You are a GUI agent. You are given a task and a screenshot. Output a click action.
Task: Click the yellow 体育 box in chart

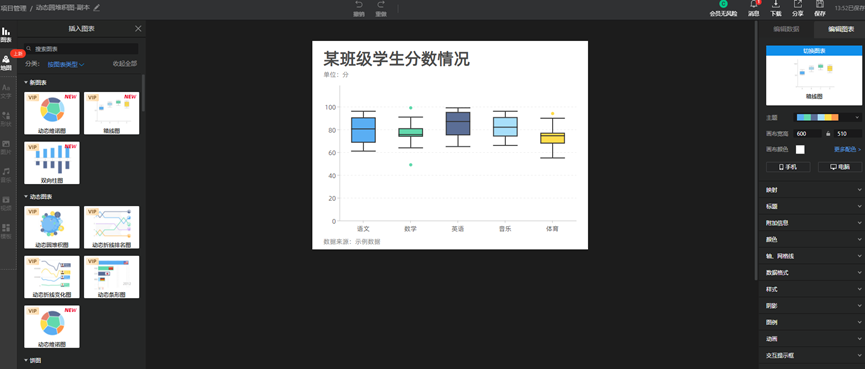(552, 138)
